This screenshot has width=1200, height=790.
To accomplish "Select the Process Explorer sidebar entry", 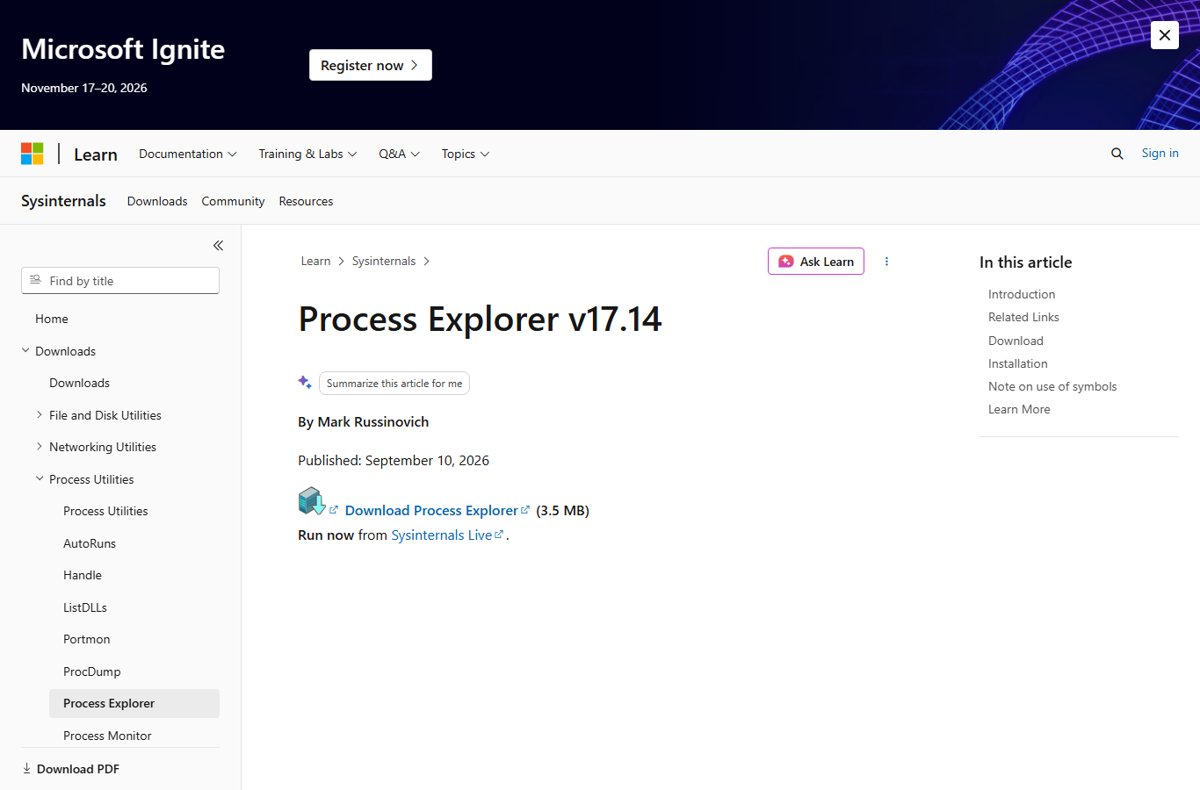I will point(134,703).
